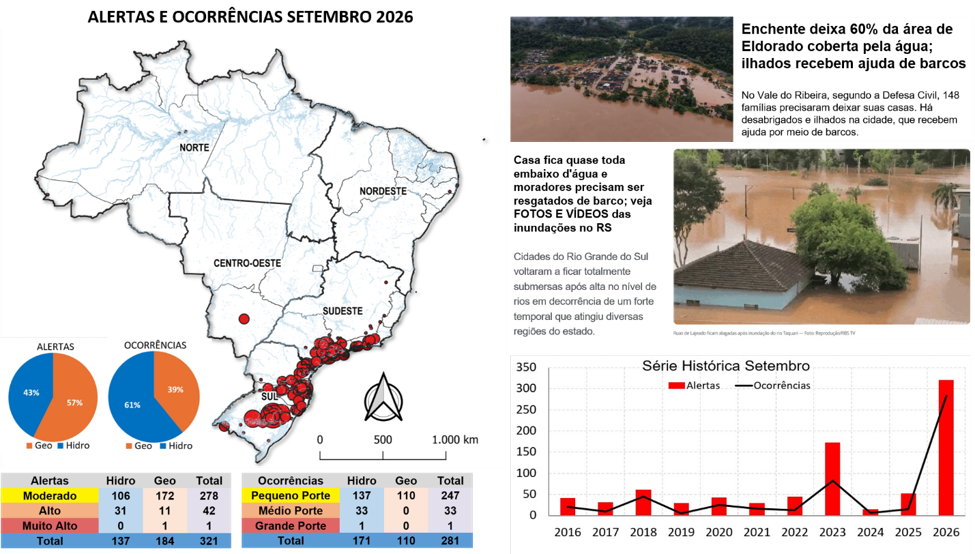
Task: Click the SUDESTE region label
Action: coord(343,310)
